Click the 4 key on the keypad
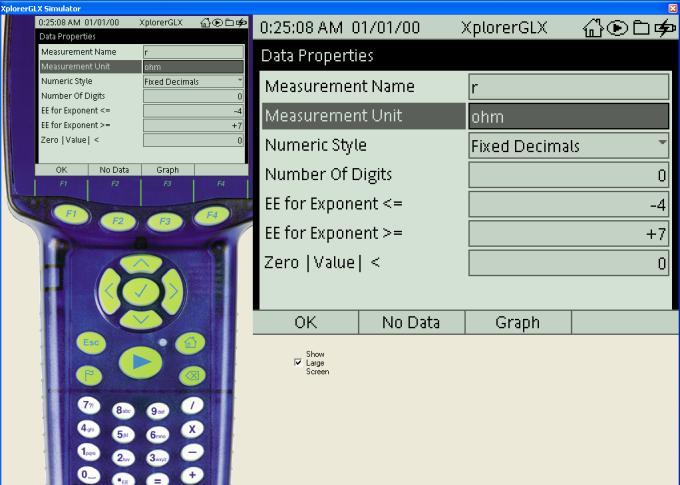 [88, 429]
